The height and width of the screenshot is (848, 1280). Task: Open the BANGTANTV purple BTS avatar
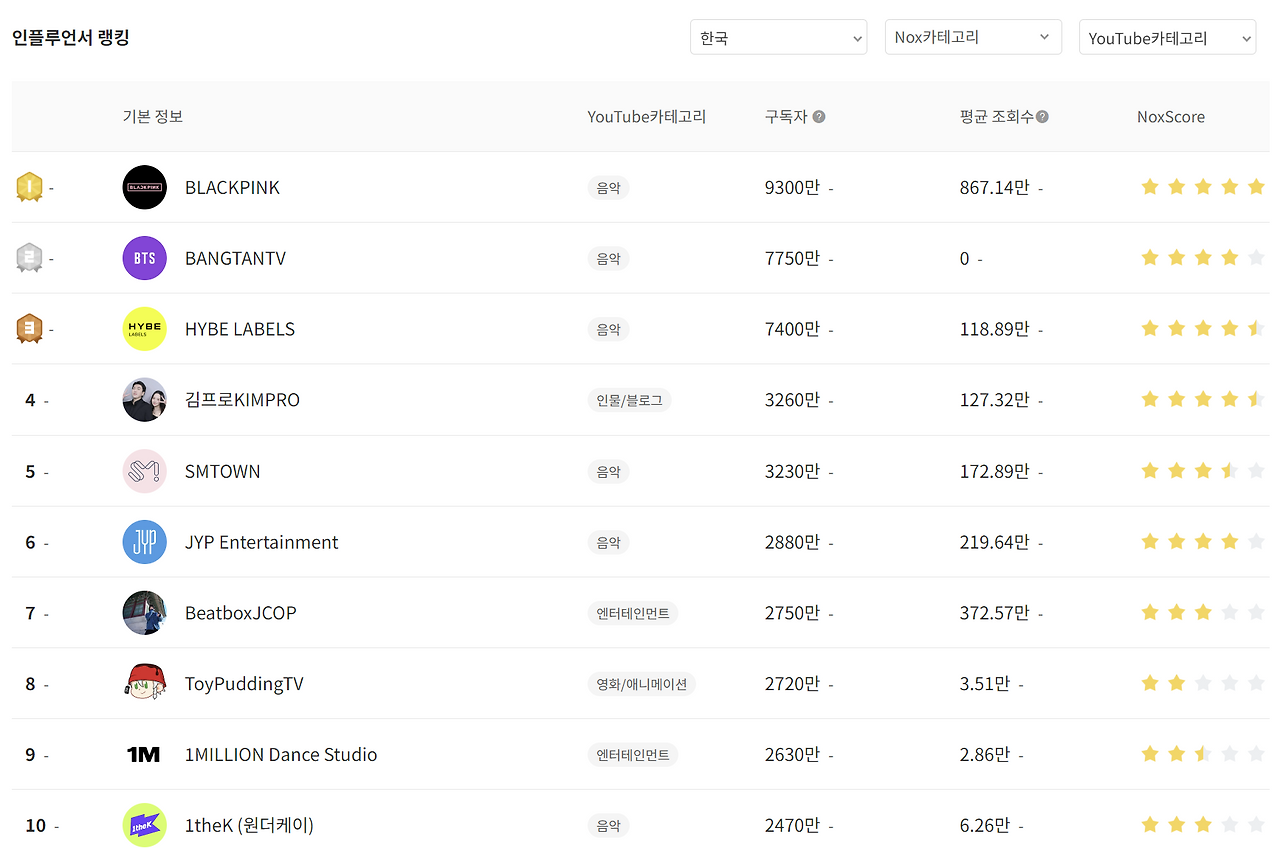point(144,258)
